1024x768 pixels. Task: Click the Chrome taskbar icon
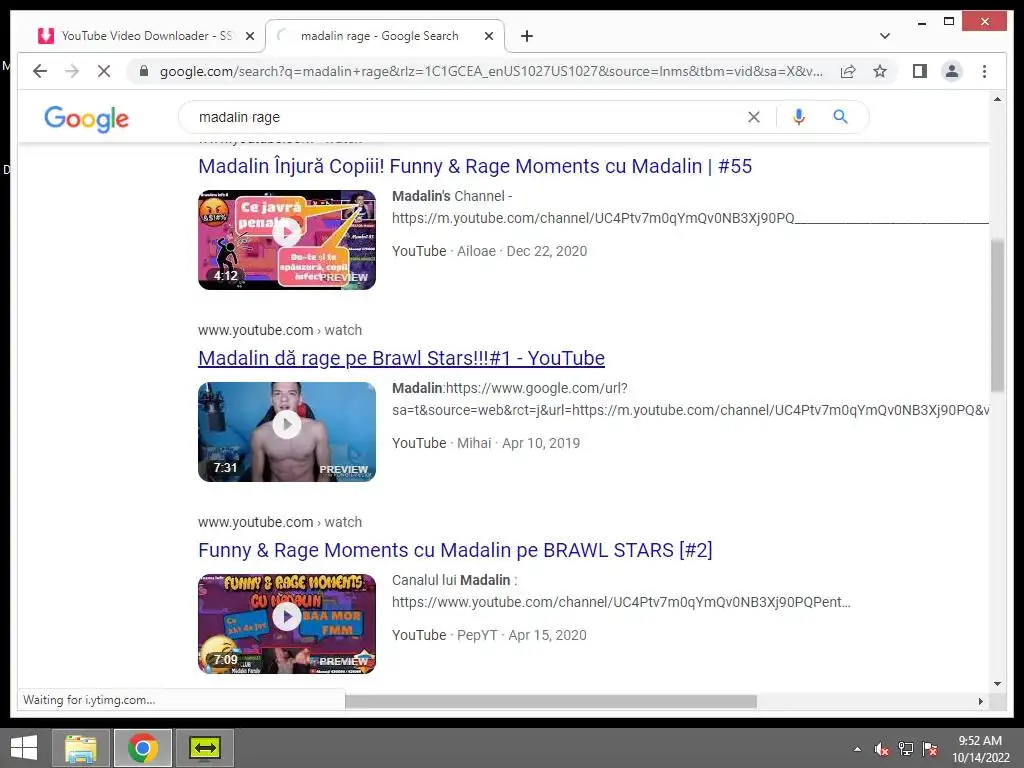(x=143, y=748)
